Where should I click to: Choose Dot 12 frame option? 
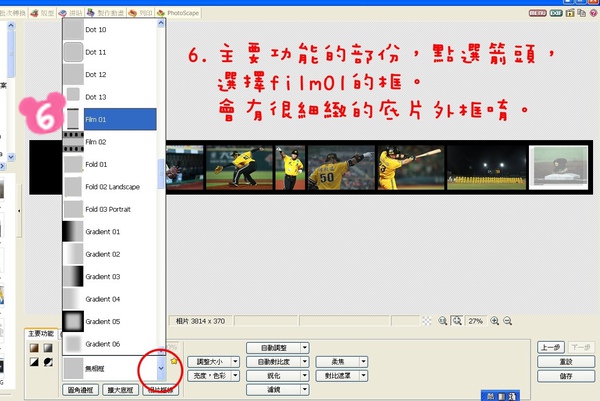point(109,74)
